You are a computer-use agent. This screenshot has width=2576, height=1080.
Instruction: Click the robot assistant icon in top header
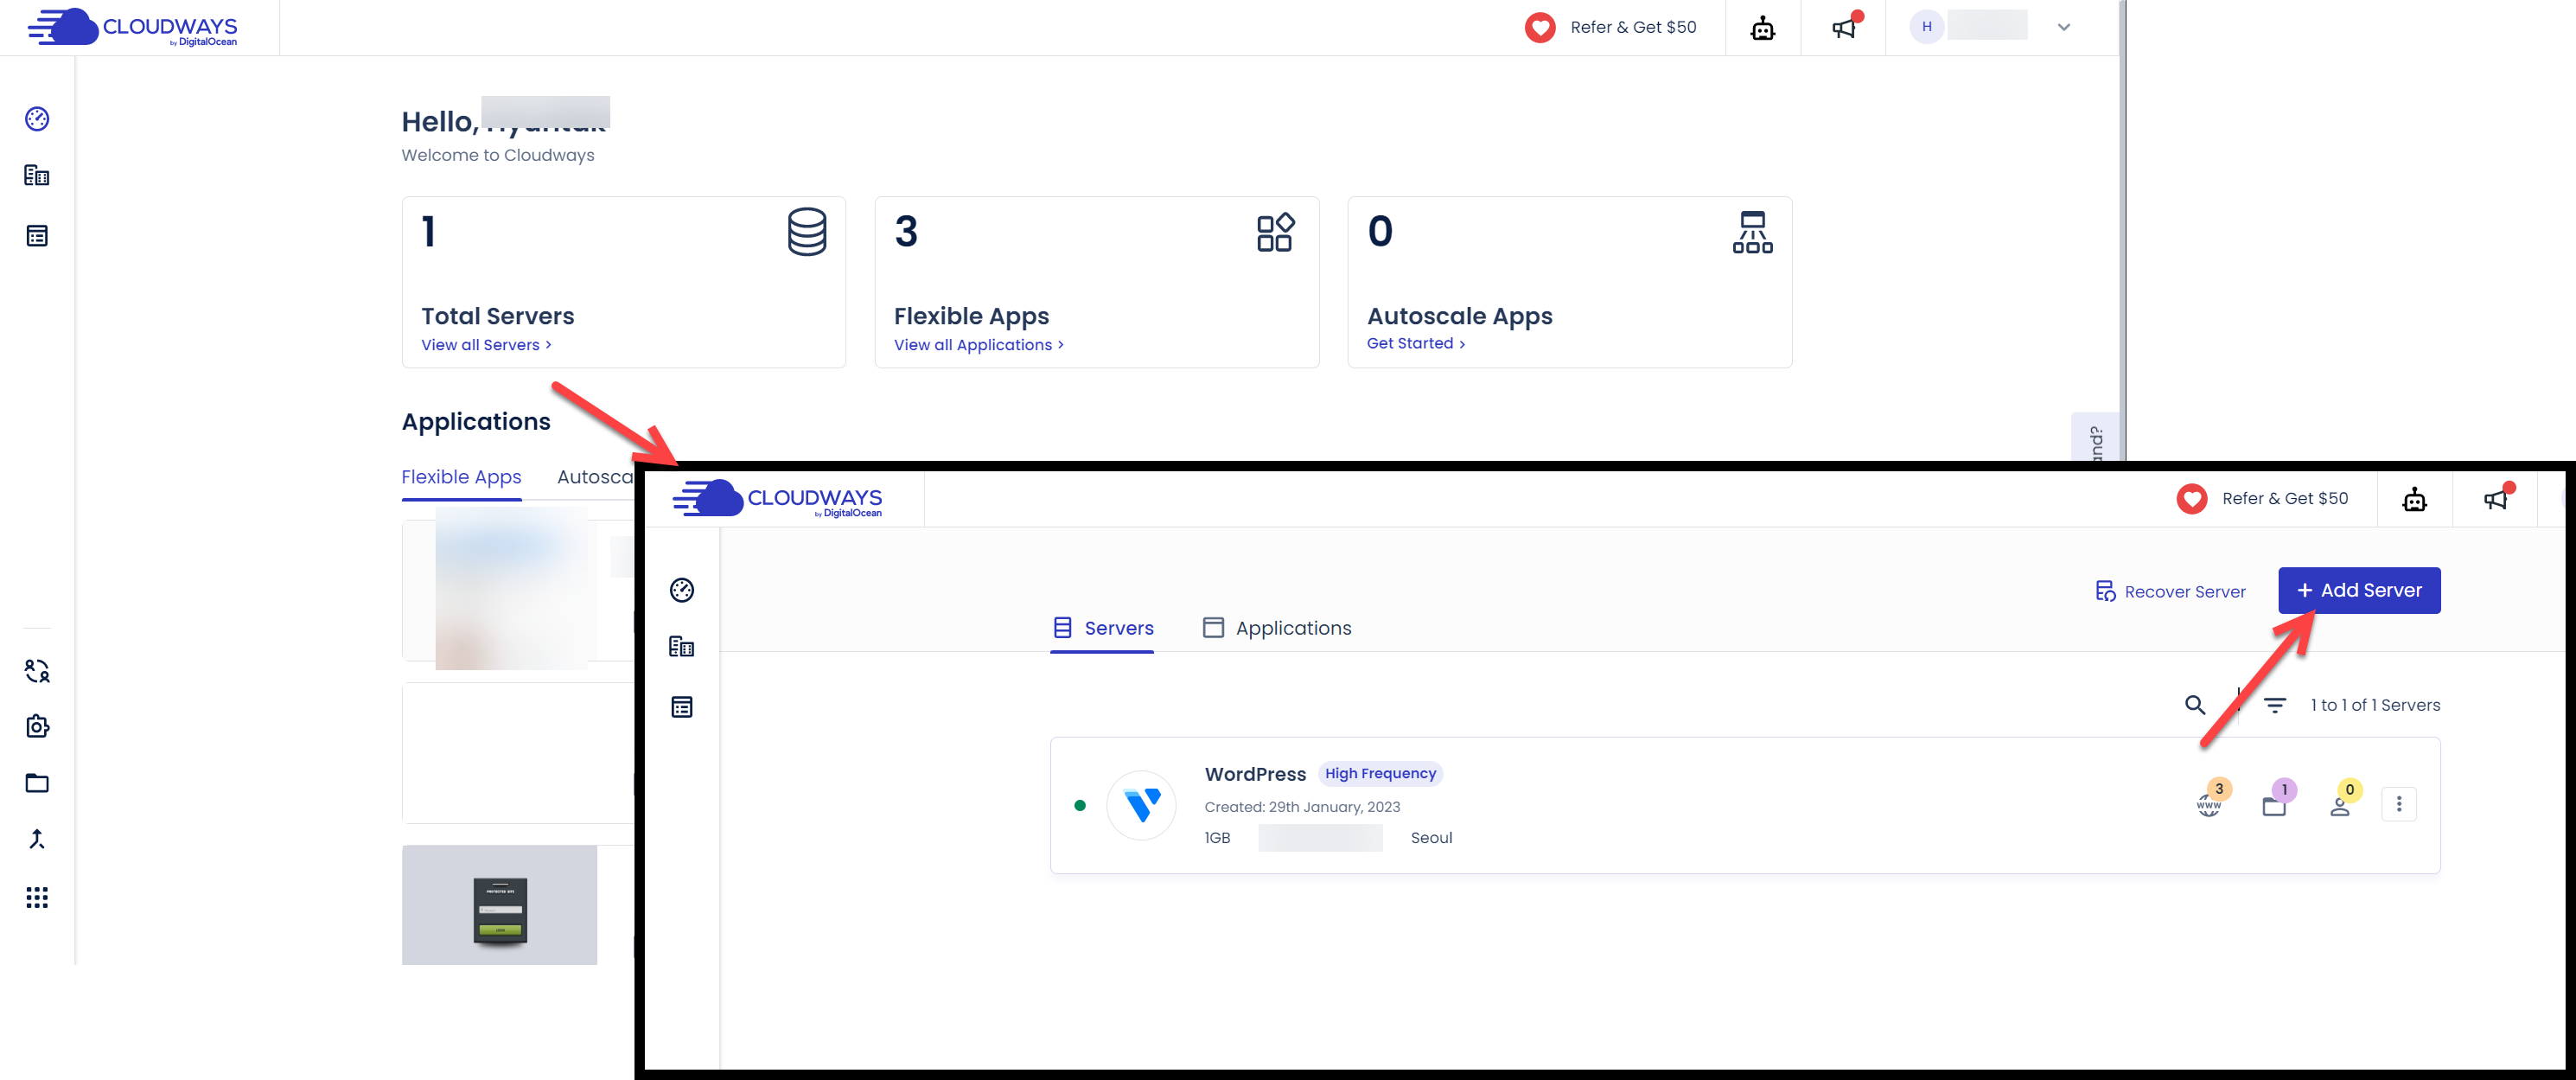[x=1762, y=28]
